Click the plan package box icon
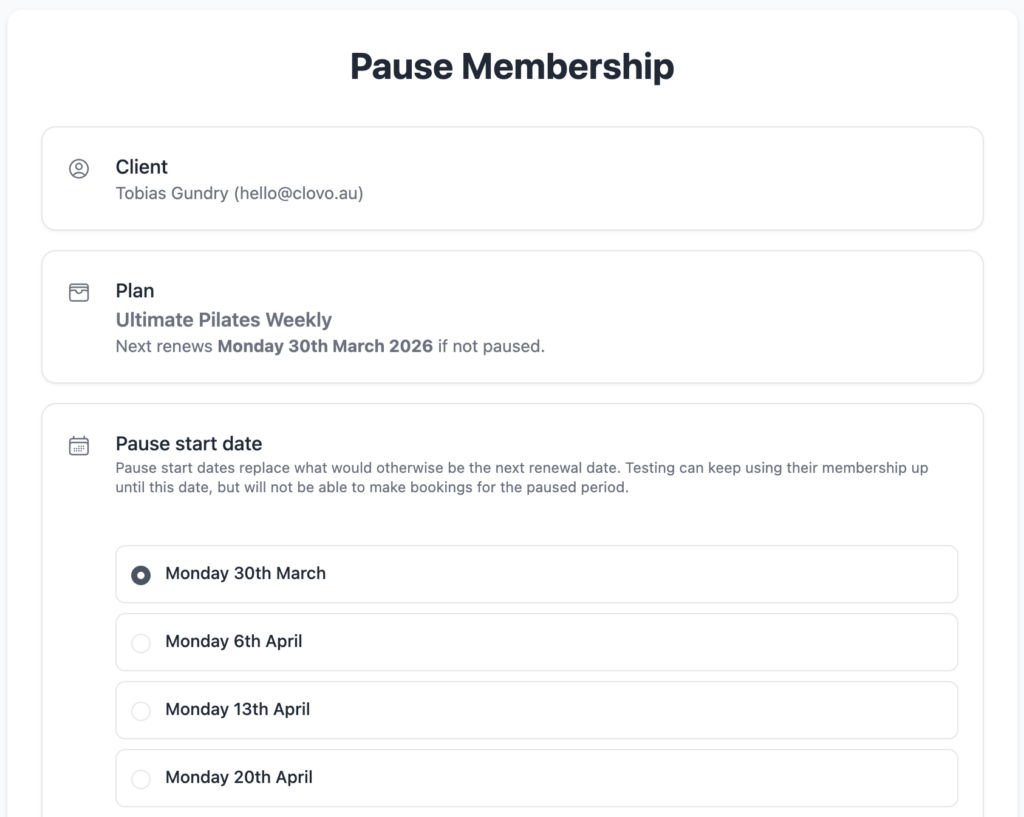The image size is (1024, 817). [x=79, y=292]
